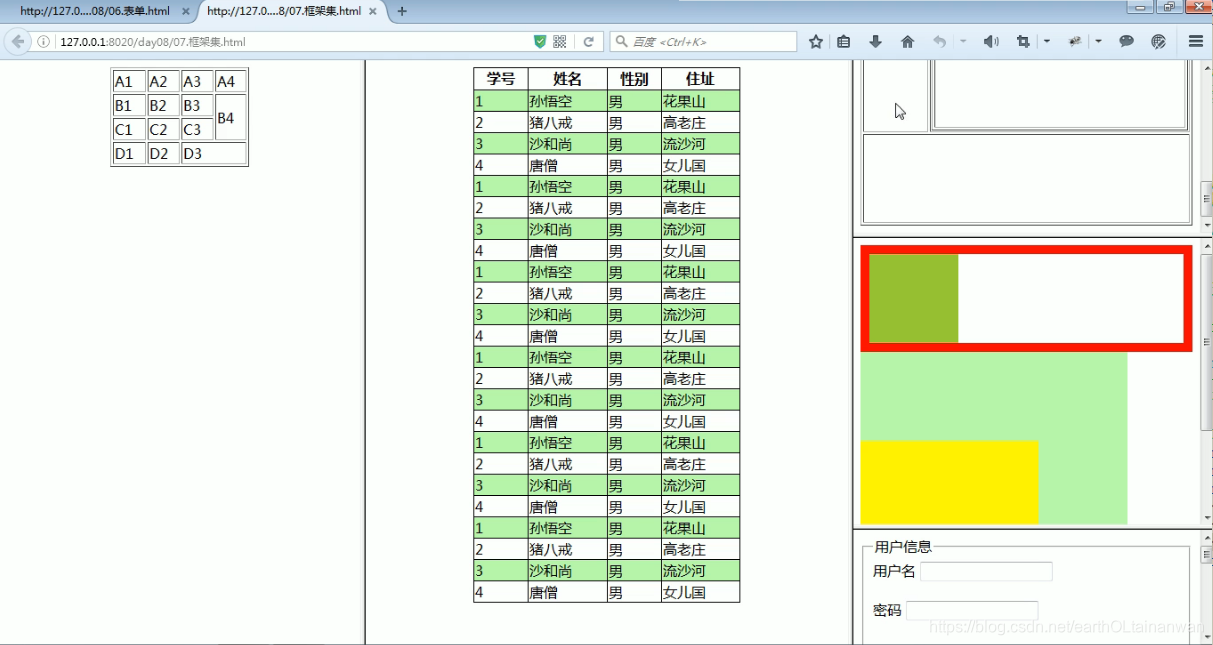
Task: Close the 07.框架集.html tab
Action: 375,12
